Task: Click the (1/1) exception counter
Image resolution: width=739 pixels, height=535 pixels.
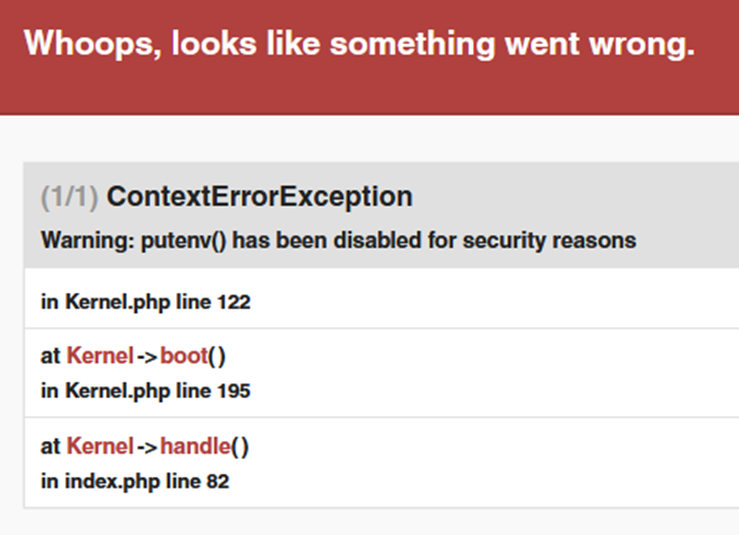Action: click(69, 197)
